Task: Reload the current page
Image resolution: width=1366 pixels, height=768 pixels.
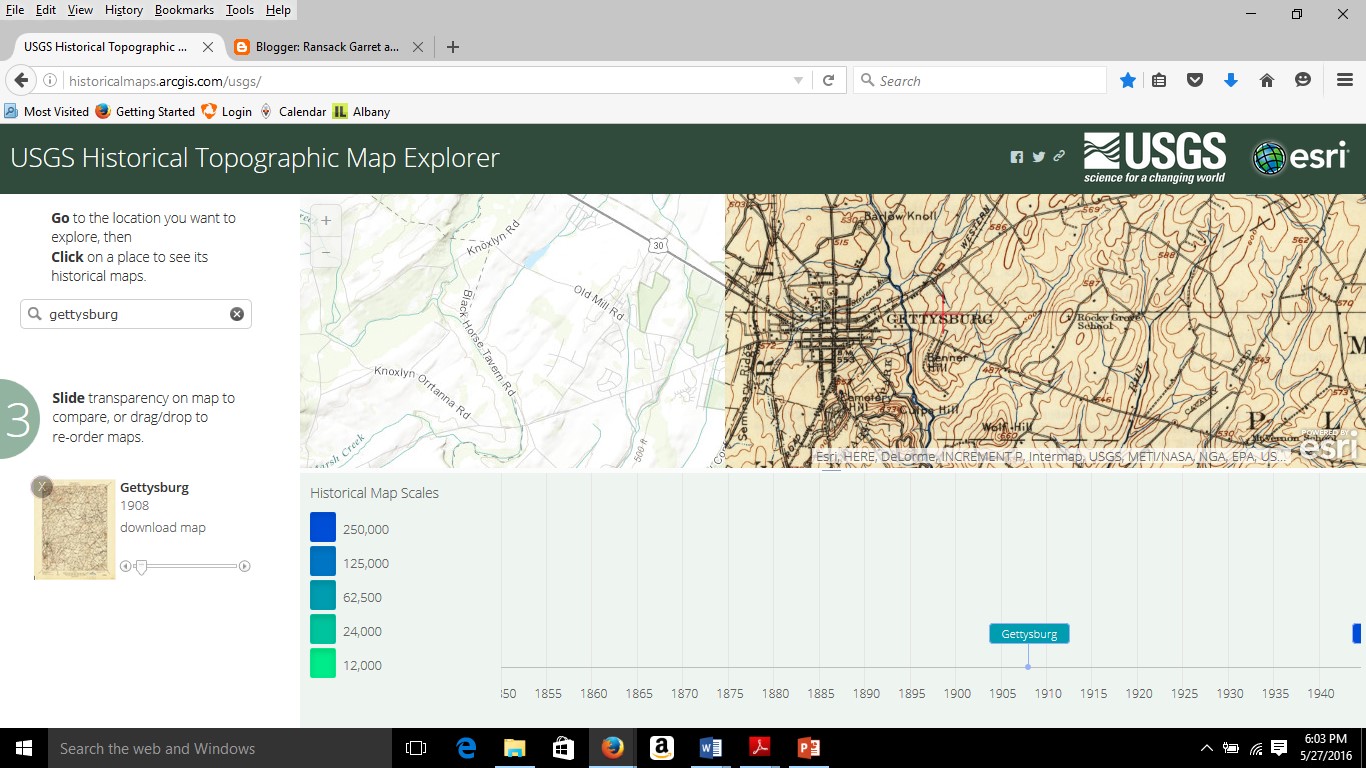Action: point(828,81)
